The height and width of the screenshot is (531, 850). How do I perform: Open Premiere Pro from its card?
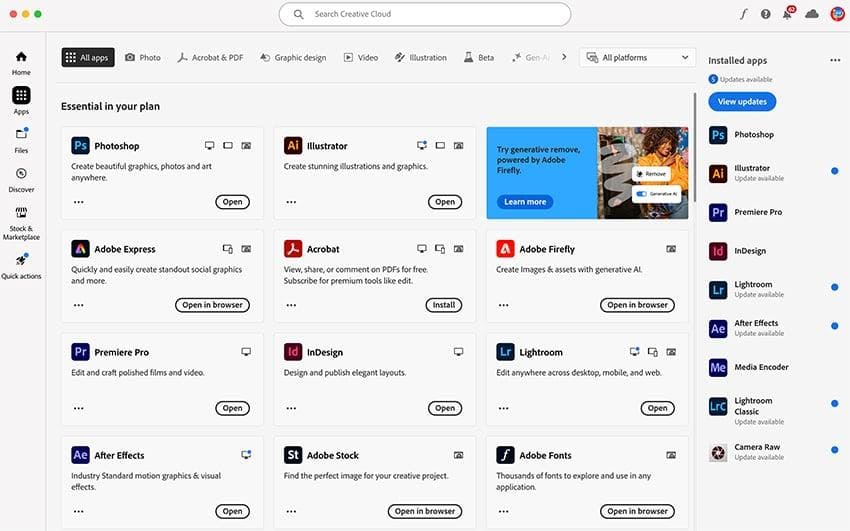[x=233, y=408]
